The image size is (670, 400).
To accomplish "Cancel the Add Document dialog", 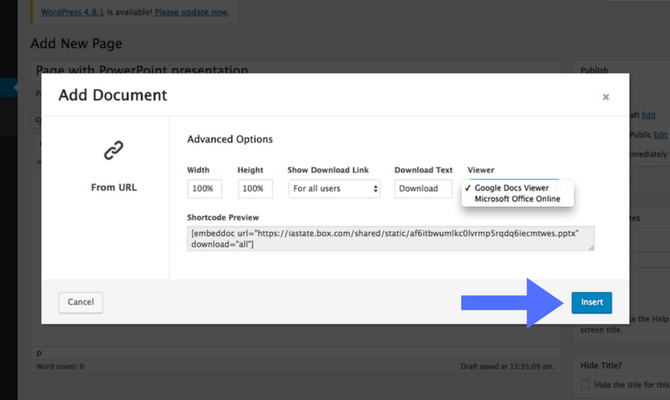I will 80,302.
